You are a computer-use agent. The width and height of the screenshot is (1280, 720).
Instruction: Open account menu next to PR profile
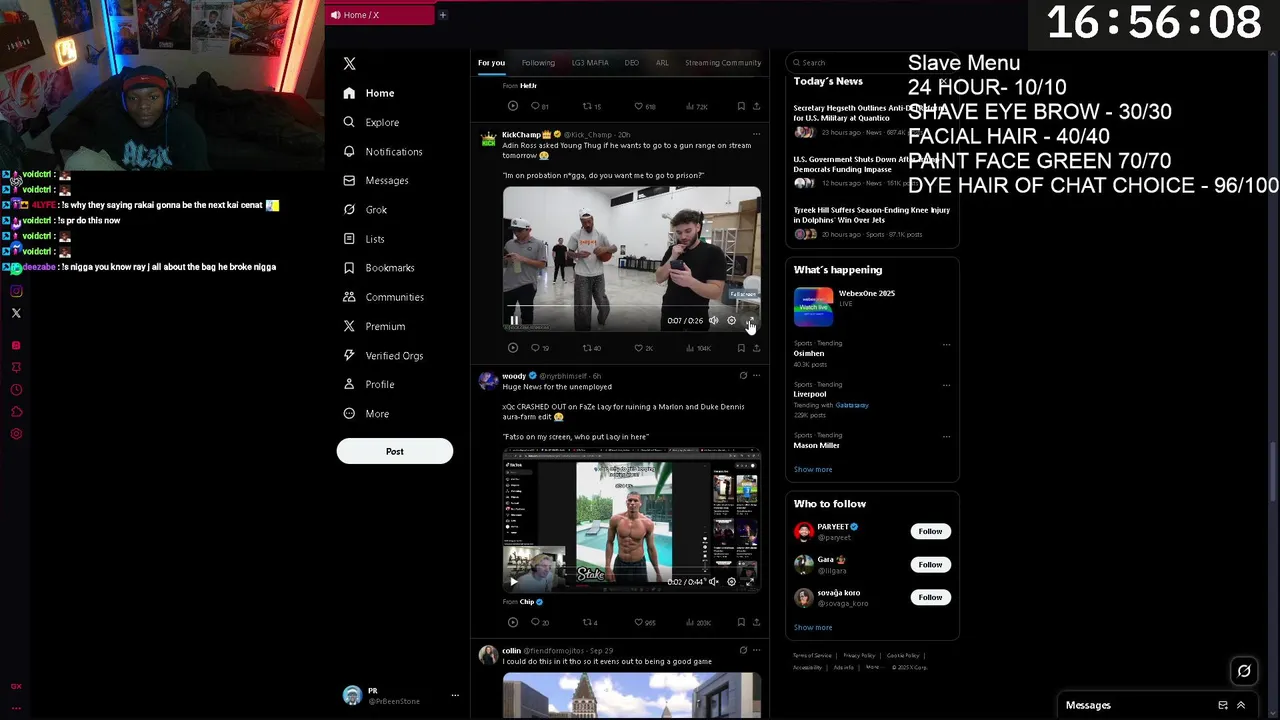click(455, 695)
